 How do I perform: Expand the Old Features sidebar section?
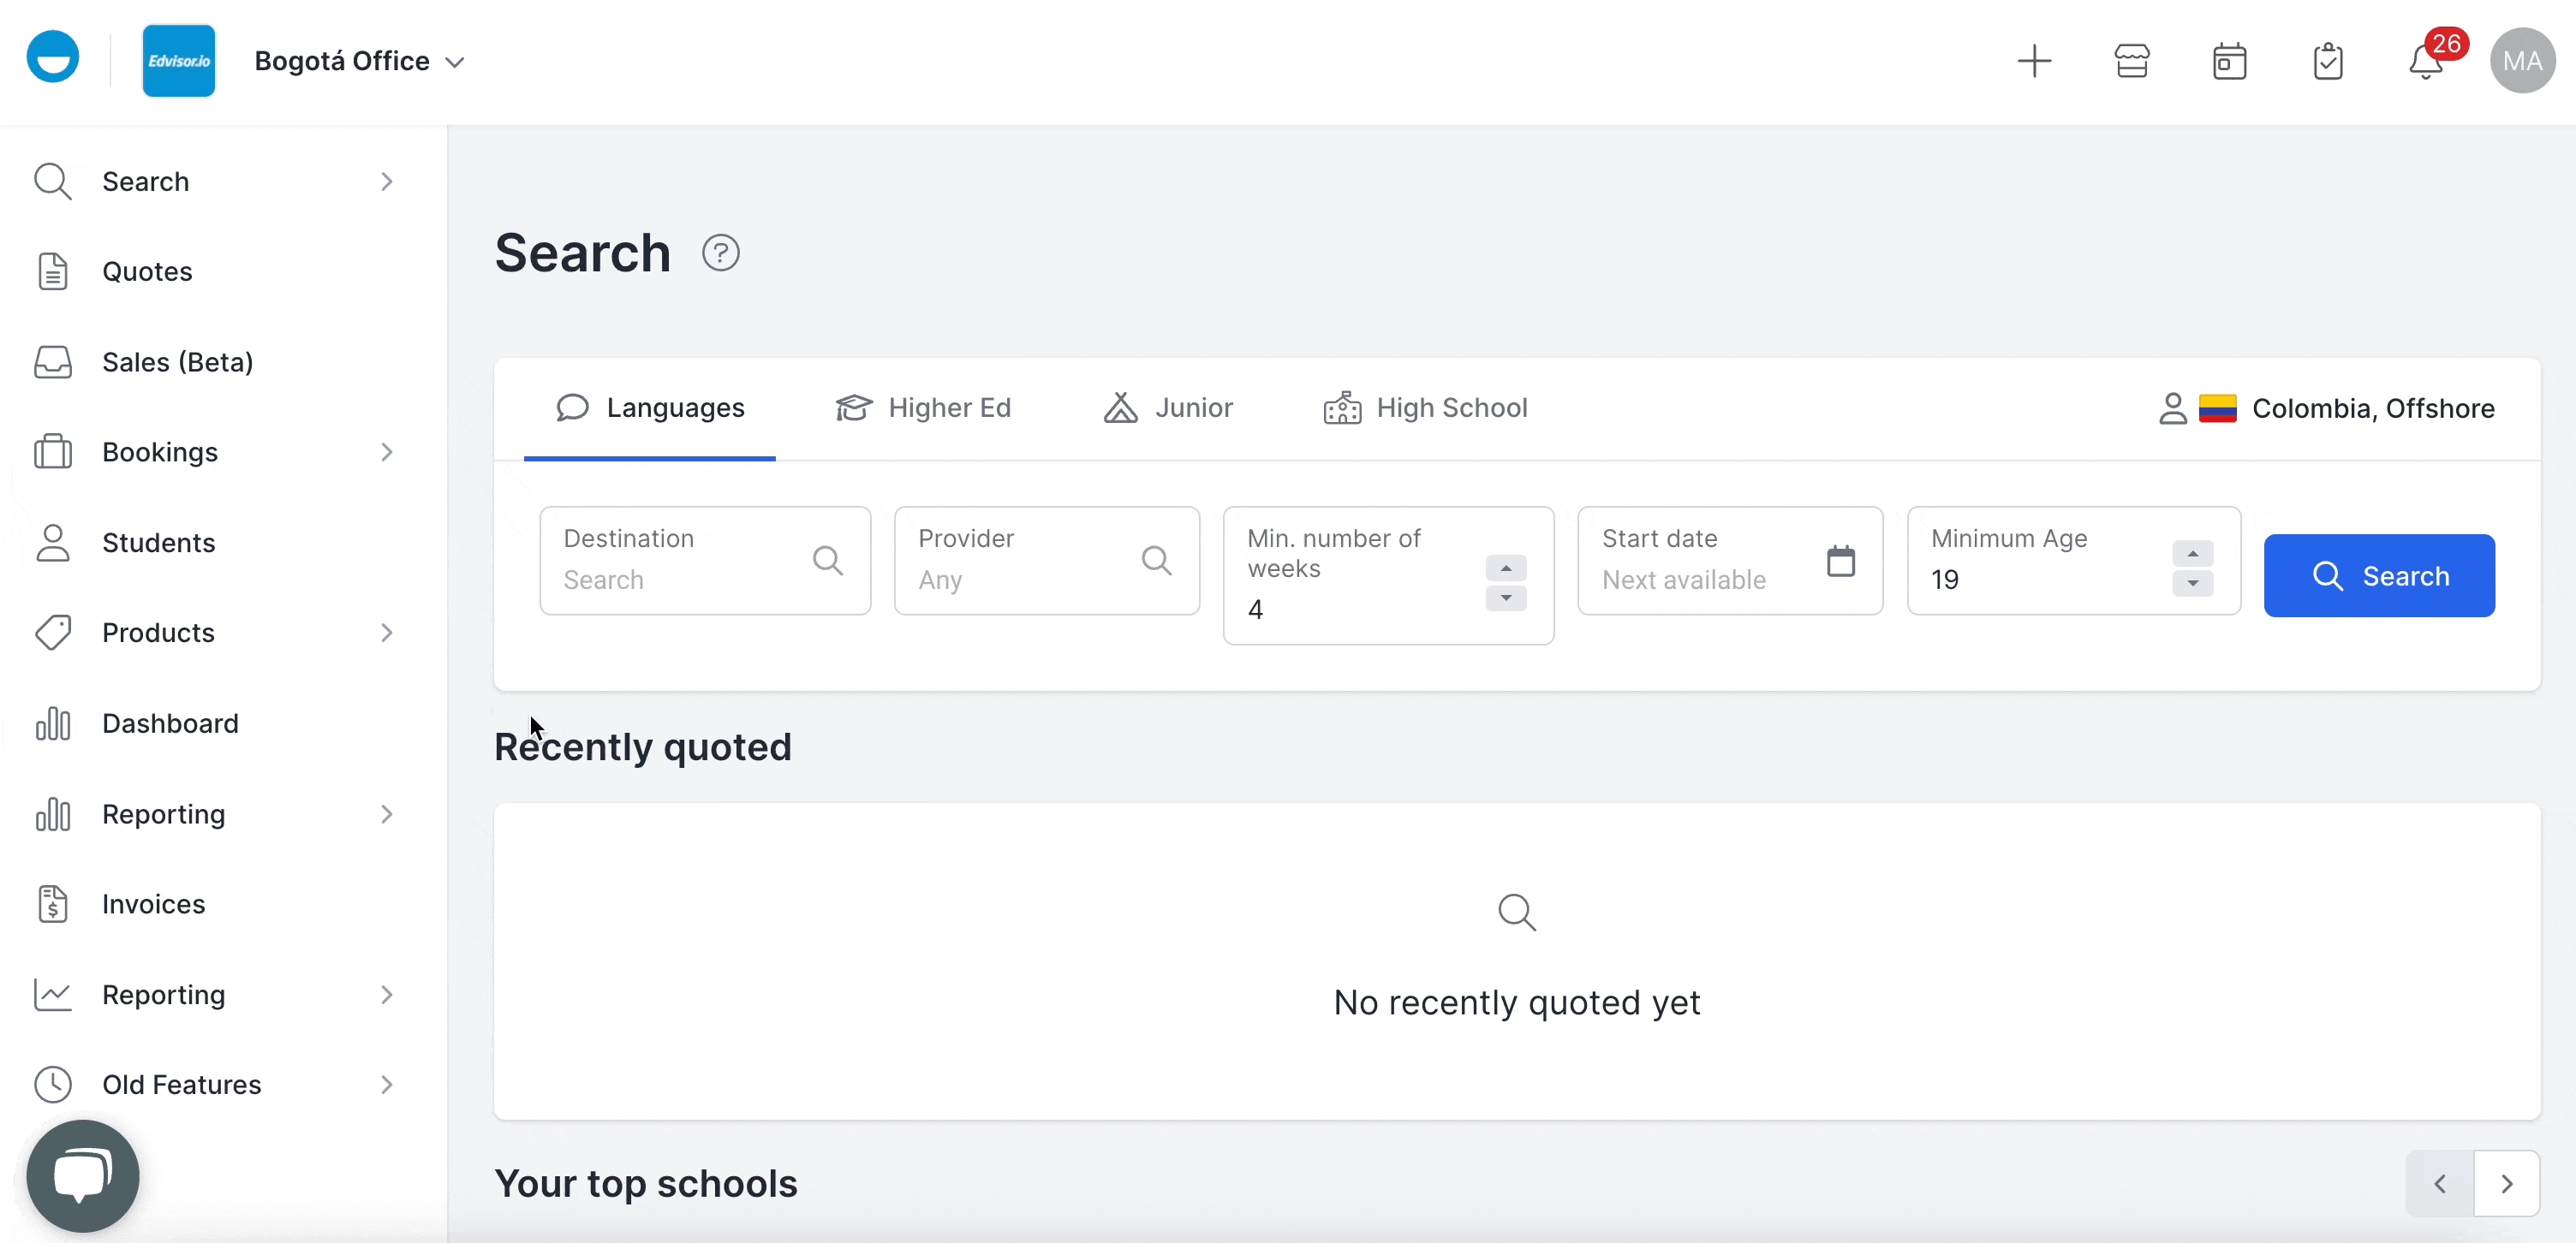[387, 1084]
